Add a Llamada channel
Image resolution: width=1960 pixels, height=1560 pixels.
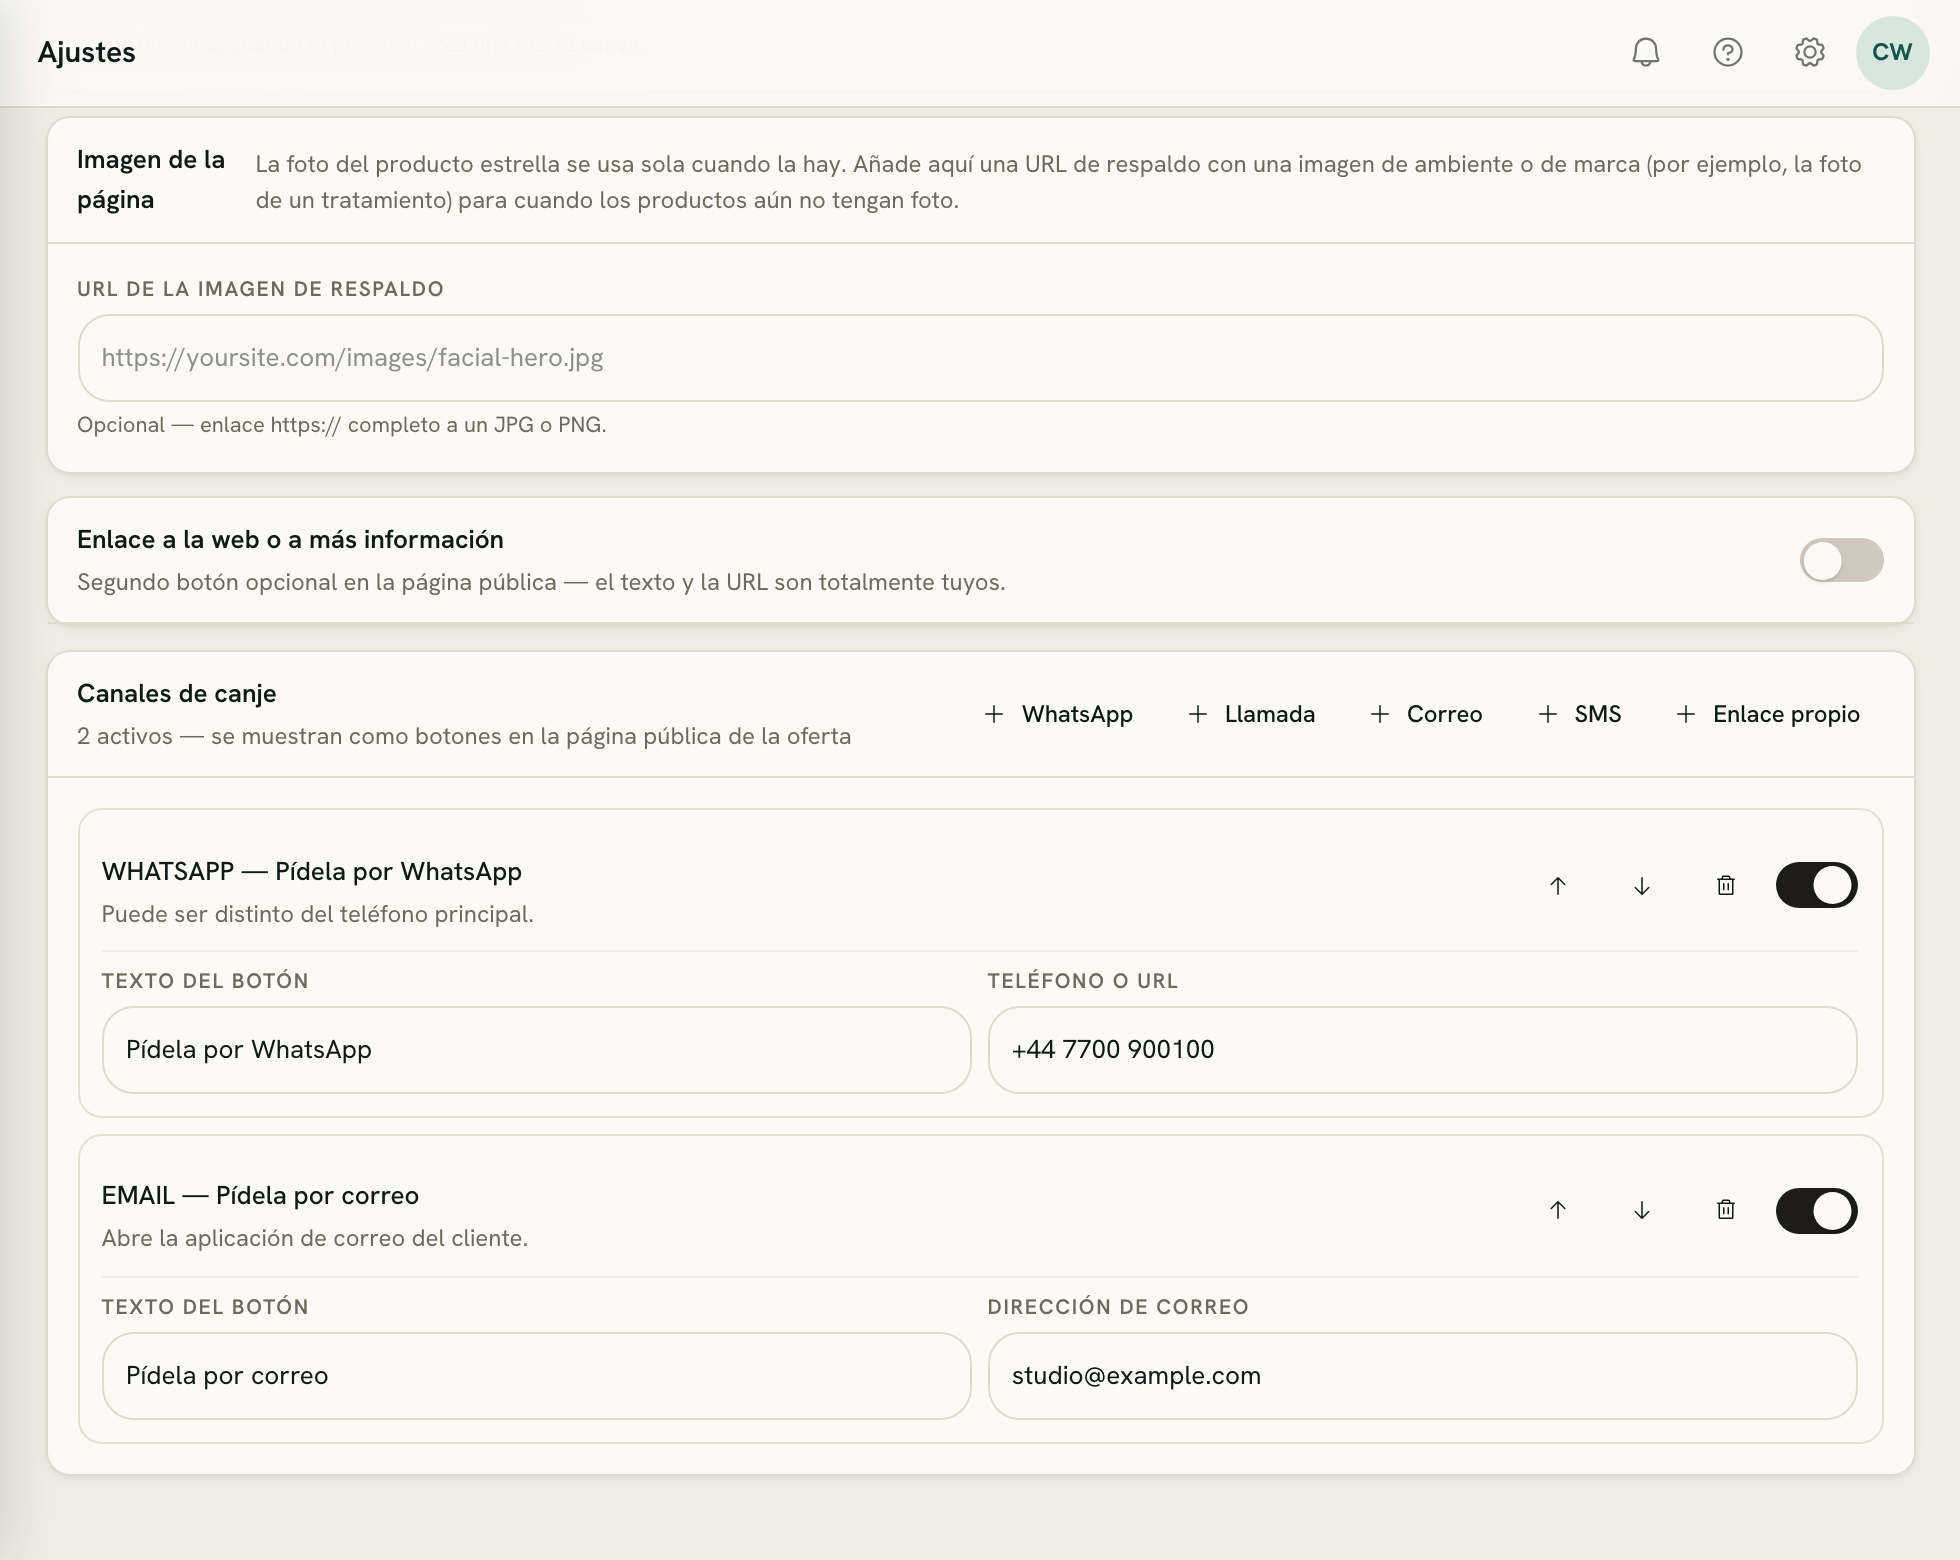(x=1252, y=714)
